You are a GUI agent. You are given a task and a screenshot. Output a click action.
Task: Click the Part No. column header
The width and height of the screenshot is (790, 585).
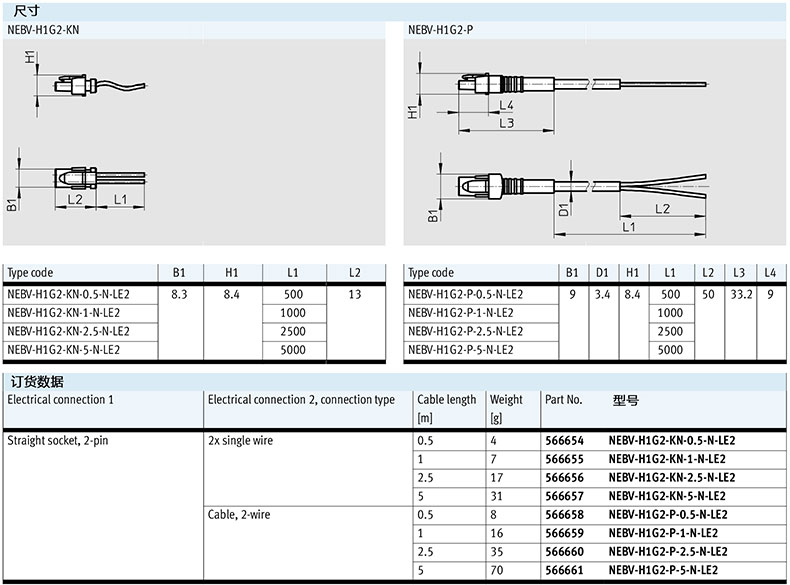[x=564, y=400]
